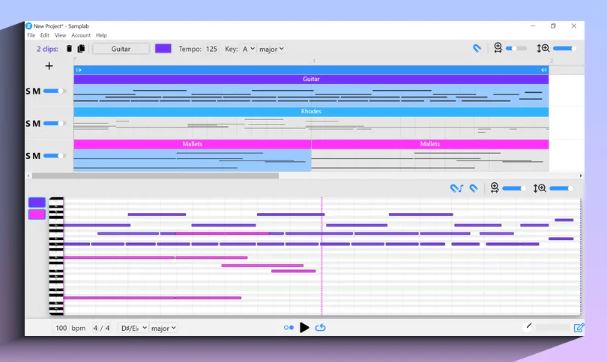Delete selected clips with trash icon

coord(69,48)
